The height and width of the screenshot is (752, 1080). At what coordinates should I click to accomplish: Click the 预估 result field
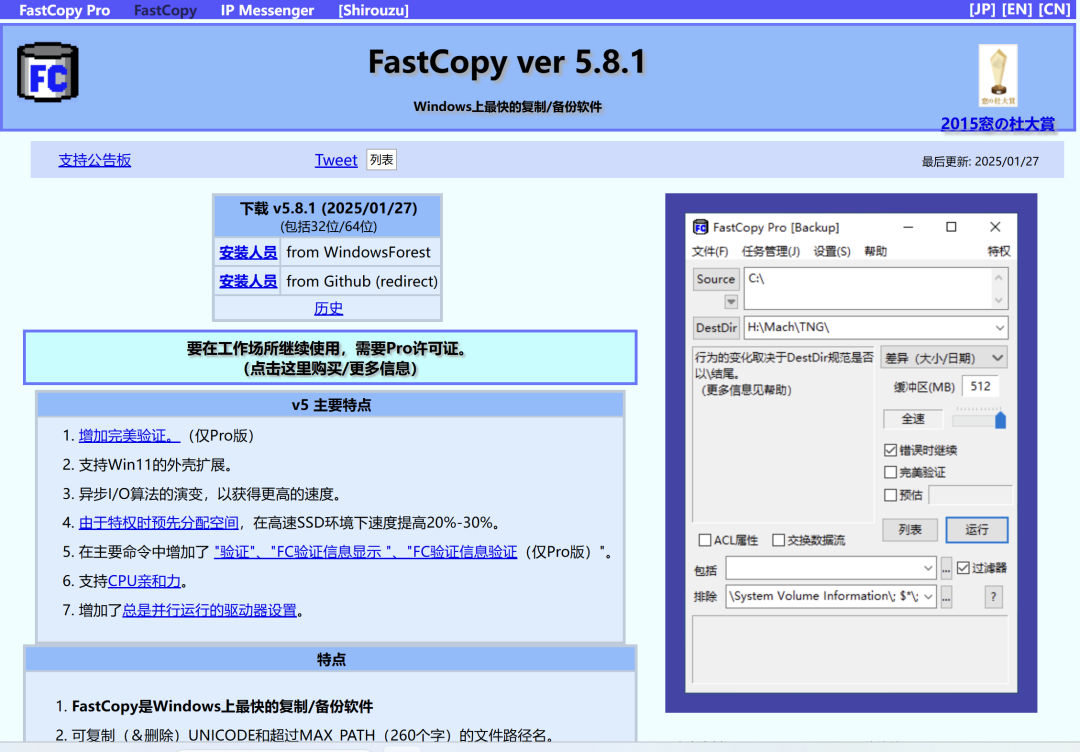coord(970,495)
